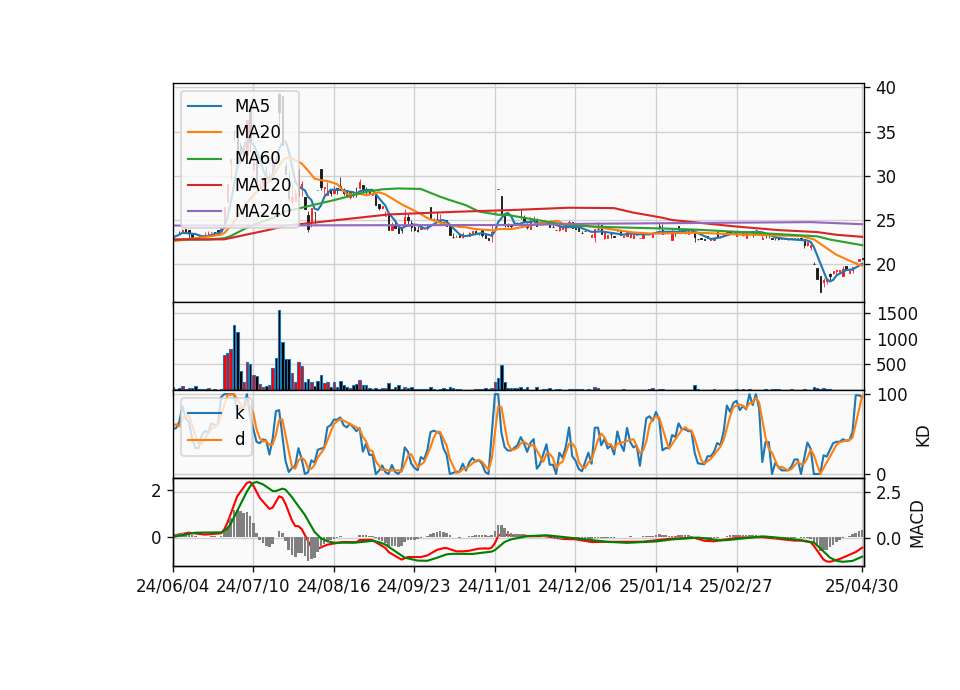Click the MA240 legend label
This screenshot has width=960, height=690.
click(x=263, y=211)
